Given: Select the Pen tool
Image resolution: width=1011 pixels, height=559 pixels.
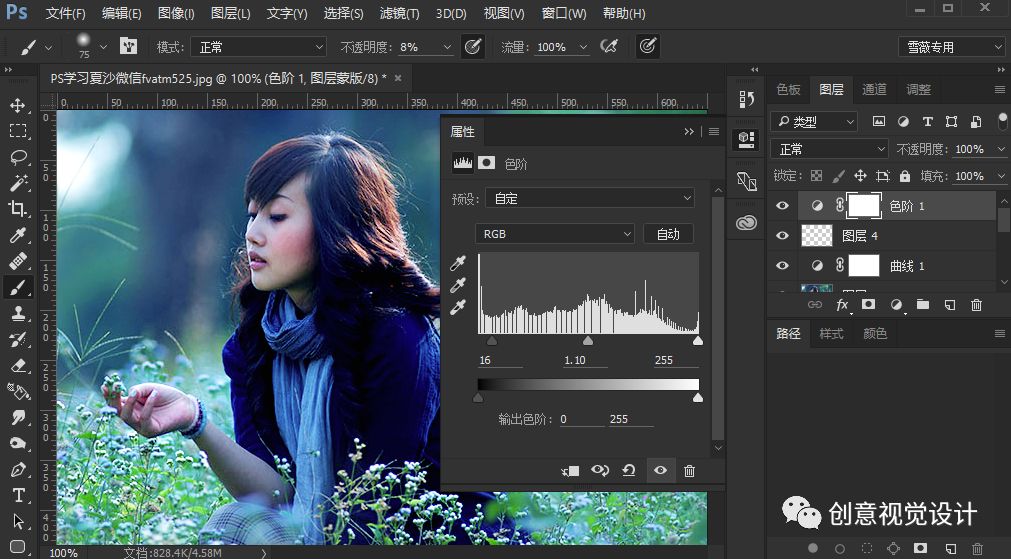Looking at the screenshot, I should click(x=17, y=469).
